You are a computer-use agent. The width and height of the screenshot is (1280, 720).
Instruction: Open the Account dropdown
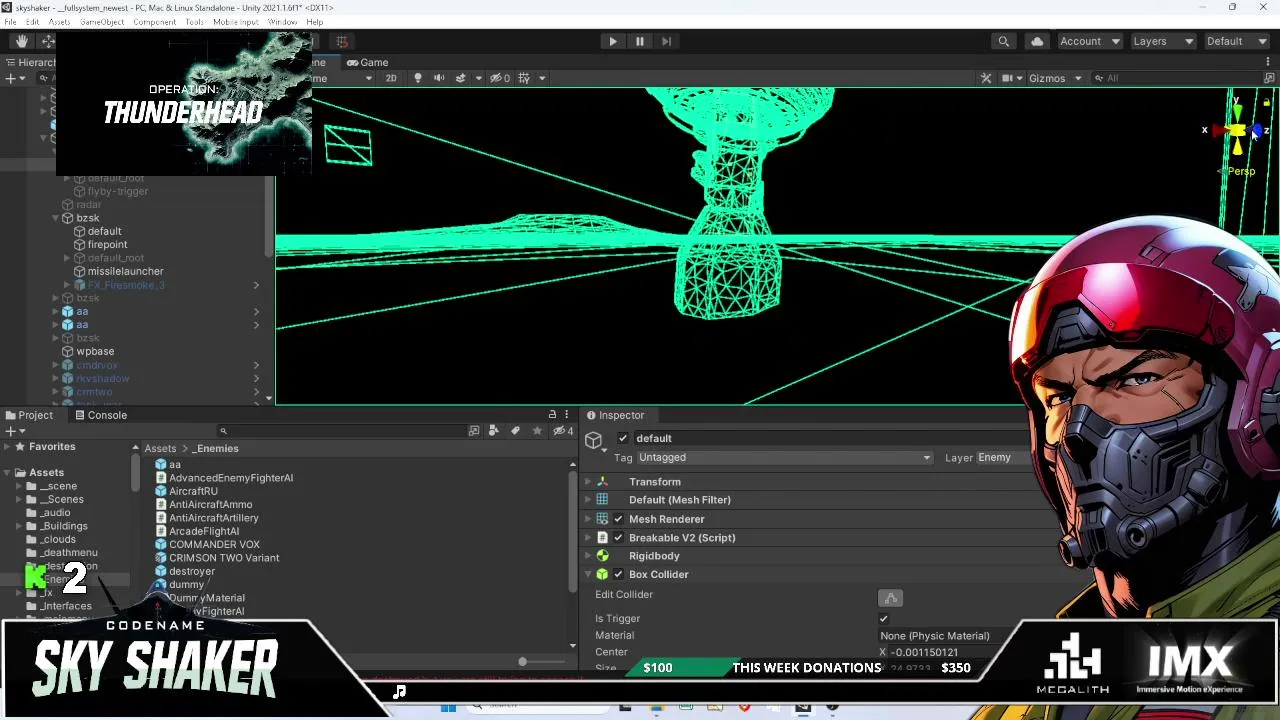pyautogui.click(x=1090, y=41)
